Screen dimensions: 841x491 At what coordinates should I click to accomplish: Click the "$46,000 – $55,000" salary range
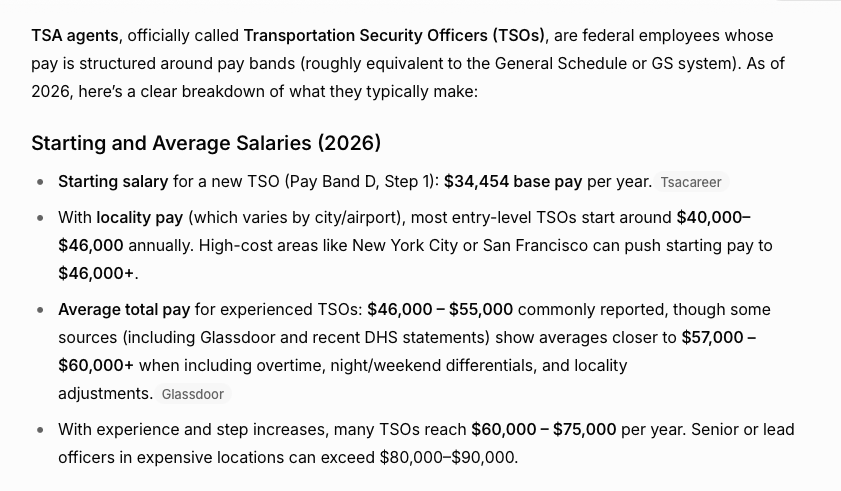click(x=440, y=309)
